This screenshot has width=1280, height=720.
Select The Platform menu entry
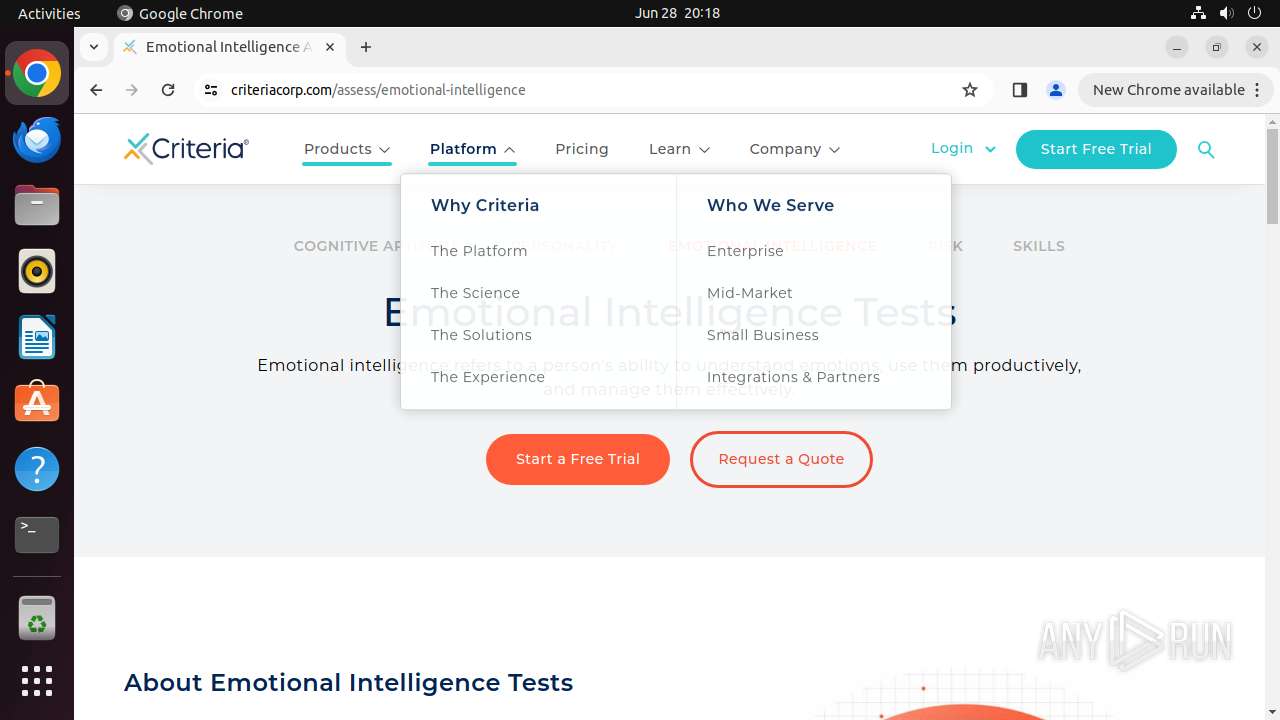pyautogui.click(x=479, y=251)
